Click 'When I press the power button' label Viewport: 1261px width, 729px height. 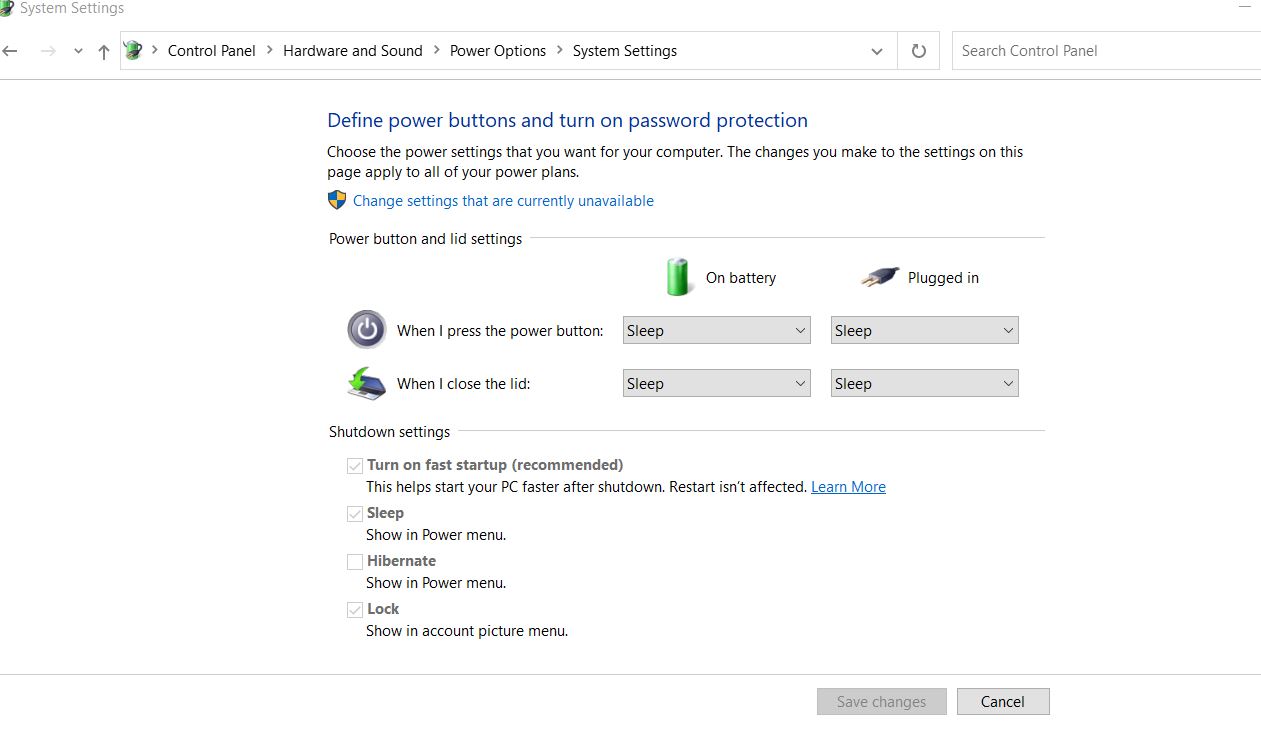click(500, 331)
